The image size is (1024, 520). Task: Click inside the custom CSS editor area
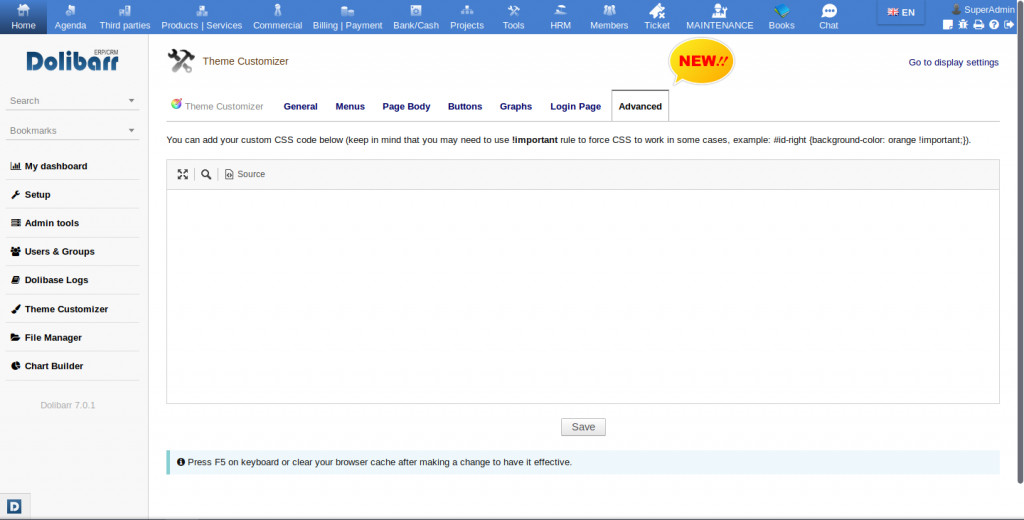583,297
